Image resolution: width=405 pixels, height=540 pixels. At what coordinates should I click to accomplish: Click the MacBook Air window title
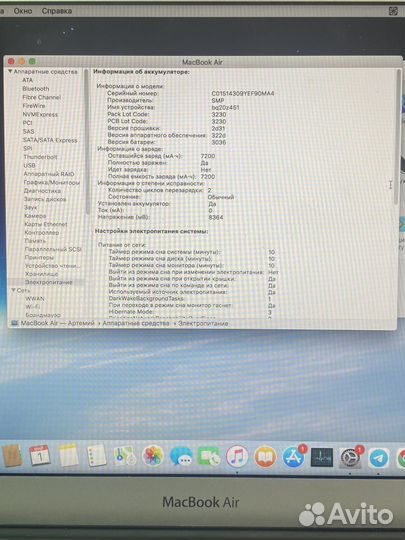(x=202, y=62)
